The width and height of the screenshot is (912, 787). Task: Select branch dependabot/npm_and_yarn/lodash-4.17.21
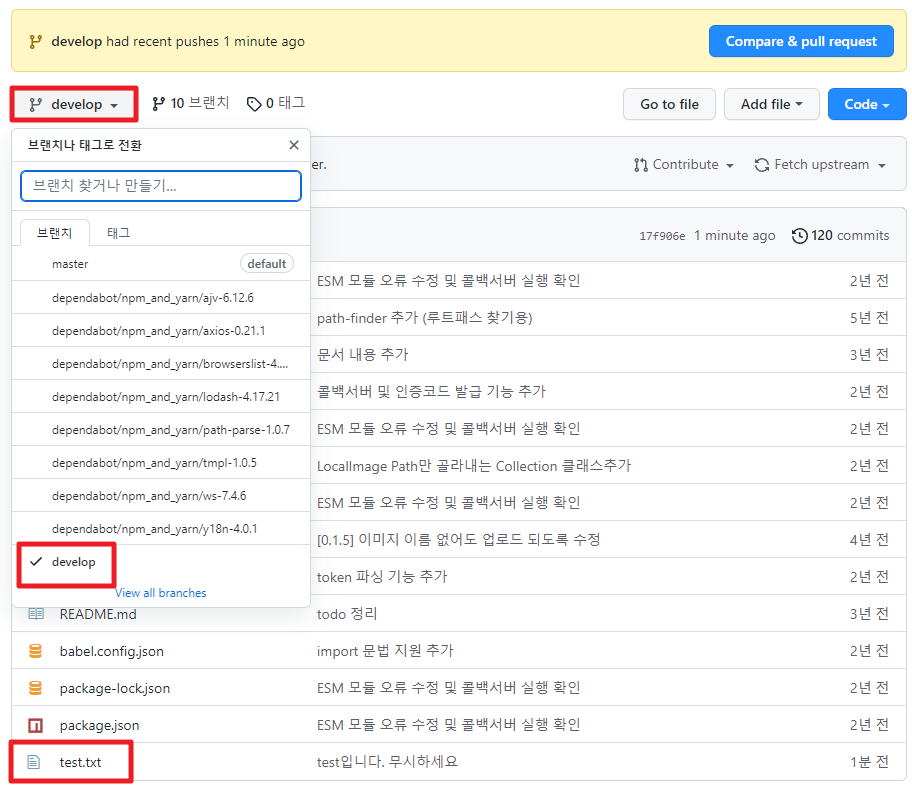[x=161, y=397]
